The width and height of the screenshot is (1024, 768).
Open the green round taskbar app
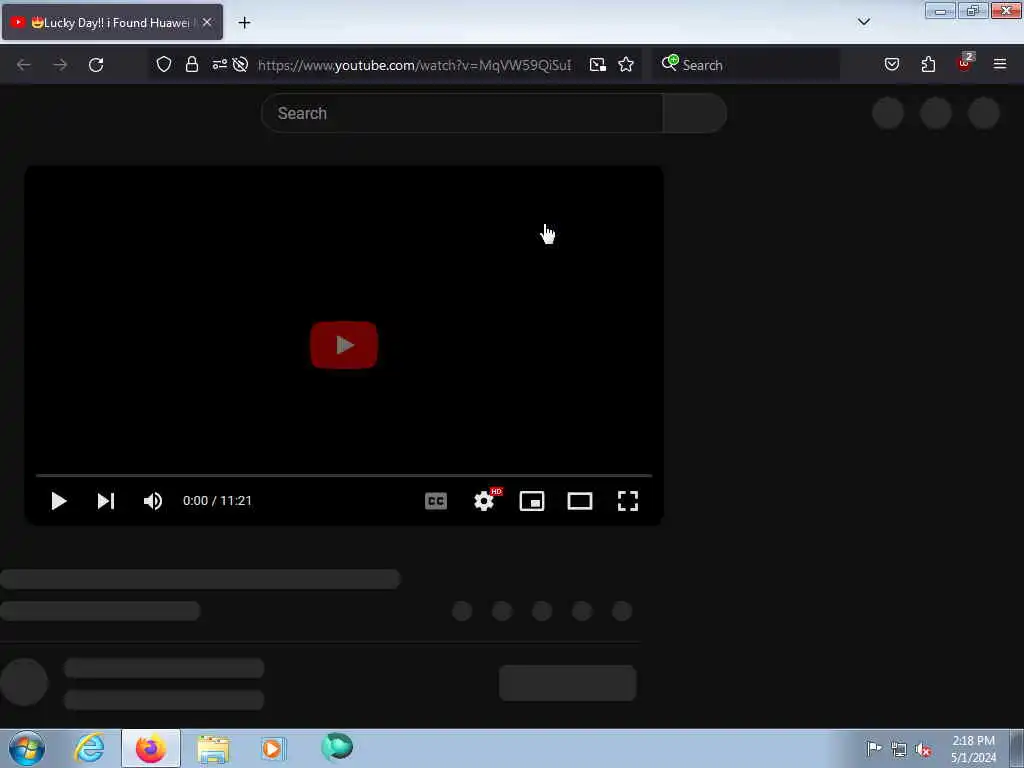(x=337, y=748)
